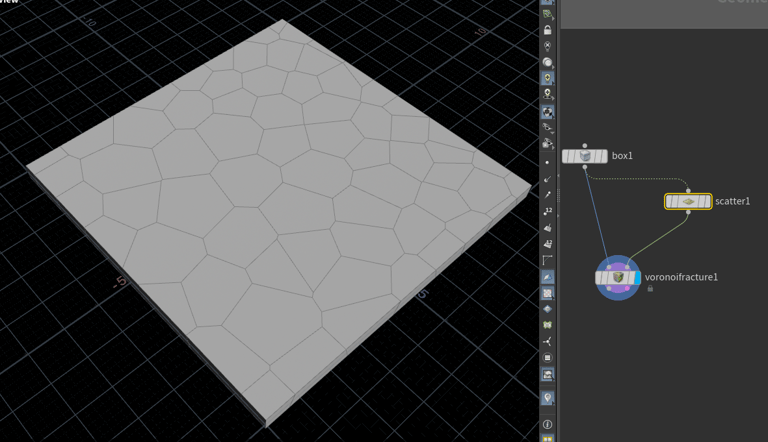768x442 pixels.
Task: Toggle the highlighted blue surface display icon
Action: (548, 277)
